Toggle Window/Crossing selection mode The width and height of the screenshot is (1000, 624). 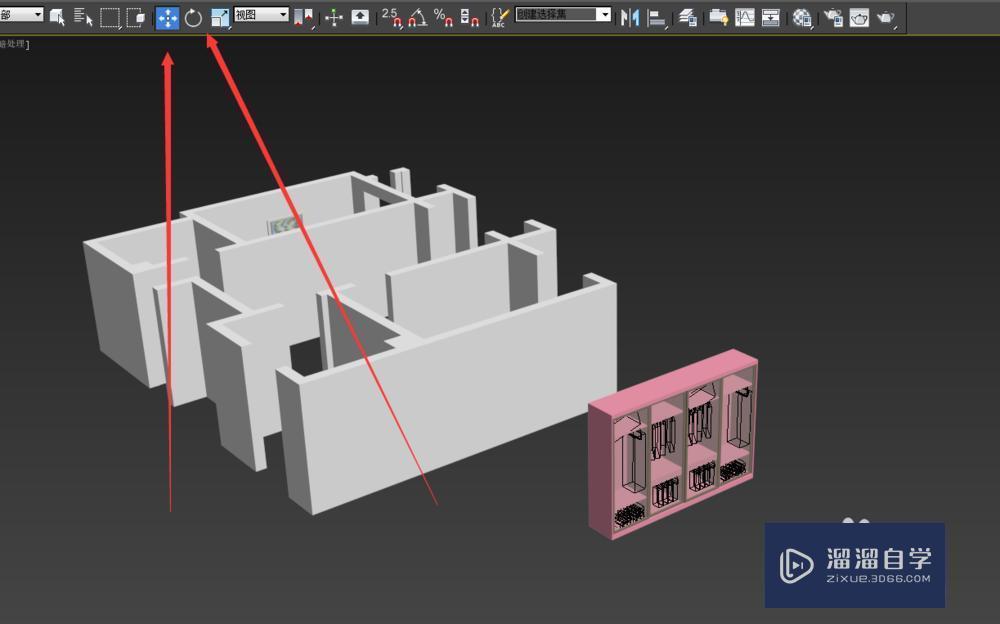(x=136, y=17)
